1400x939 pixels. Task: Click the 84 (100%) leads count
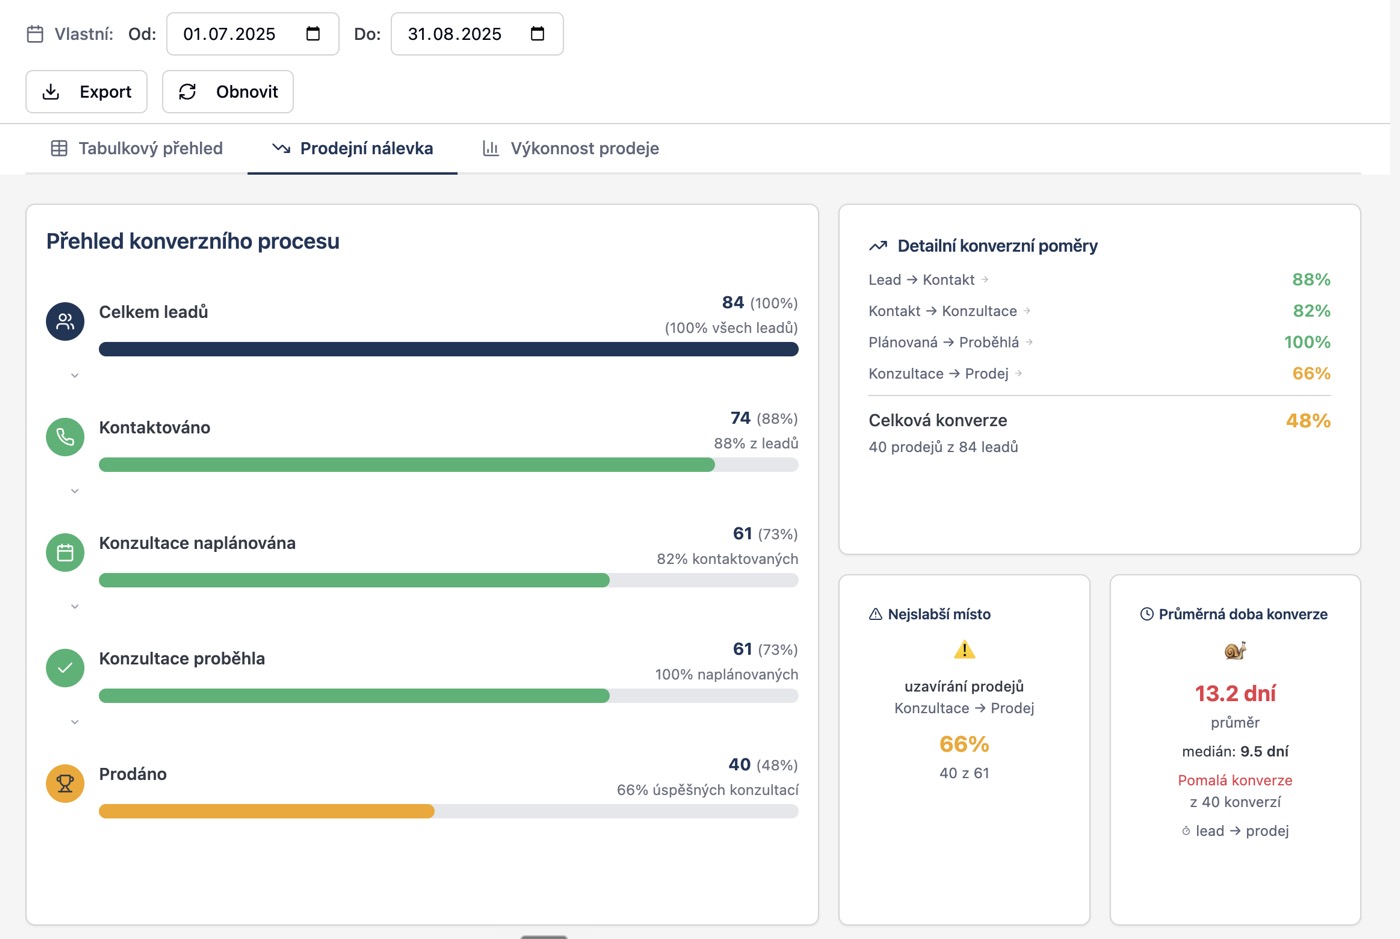[760, 302]
